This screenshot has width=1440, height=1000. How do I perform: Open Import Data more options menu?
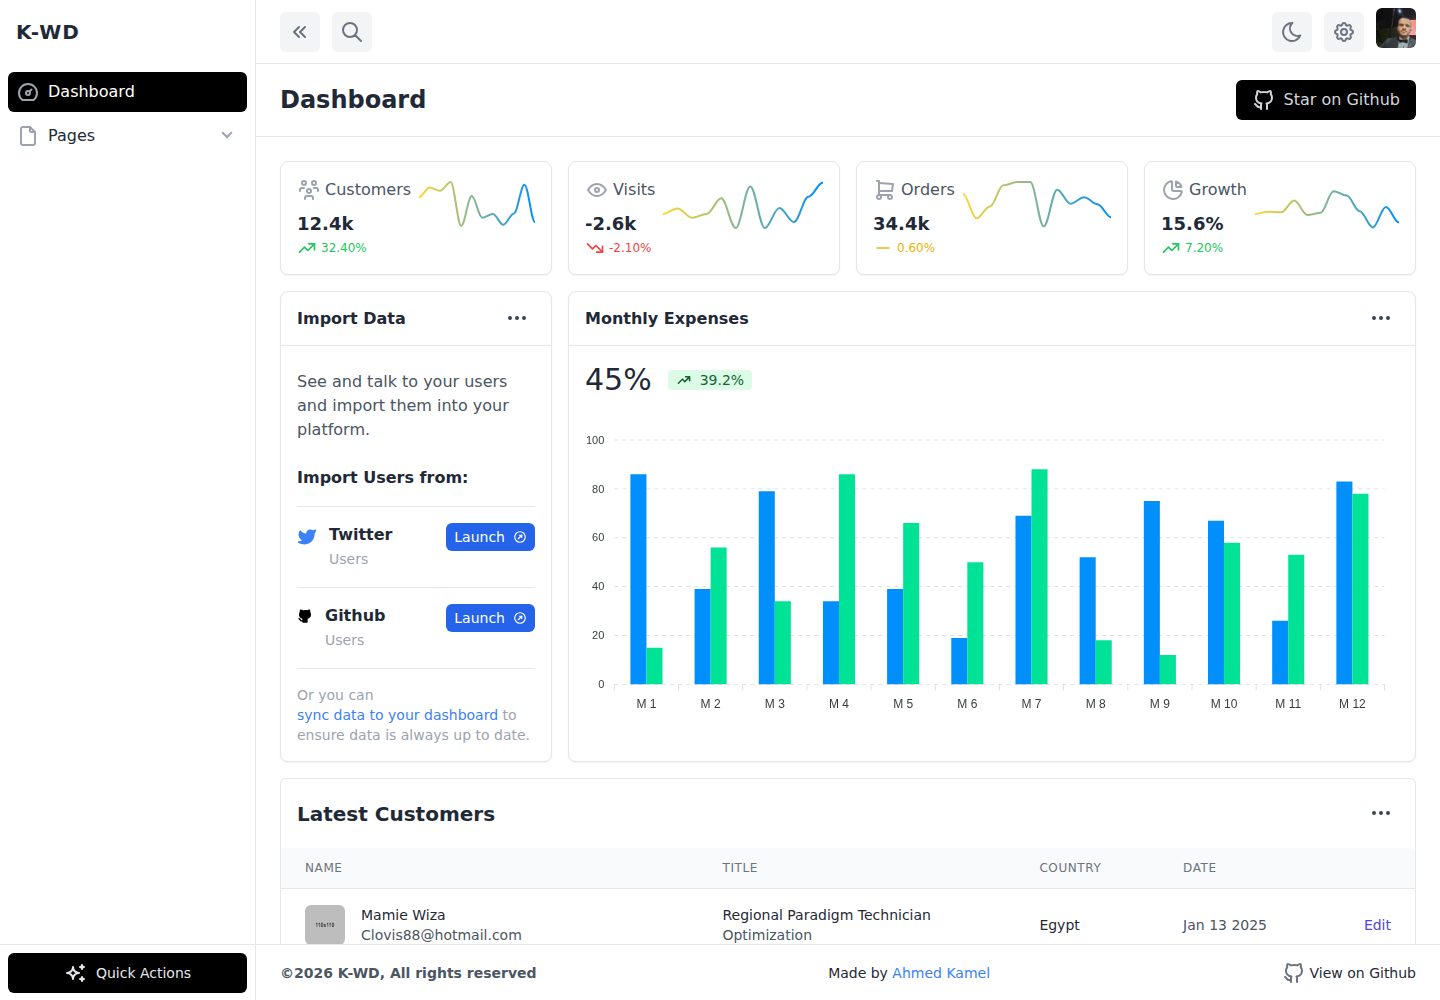pos(517,318)
